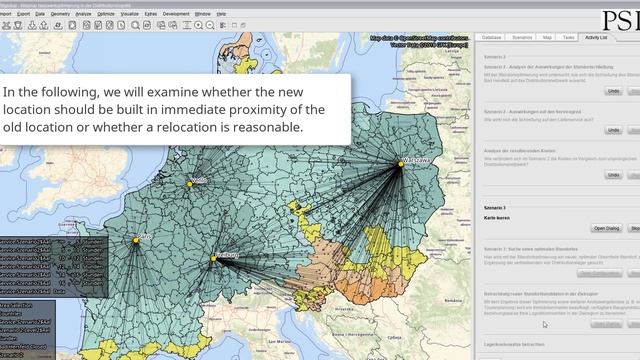
Task: Click Undo for the Servicegrad activity
Action: pos(613,130)
